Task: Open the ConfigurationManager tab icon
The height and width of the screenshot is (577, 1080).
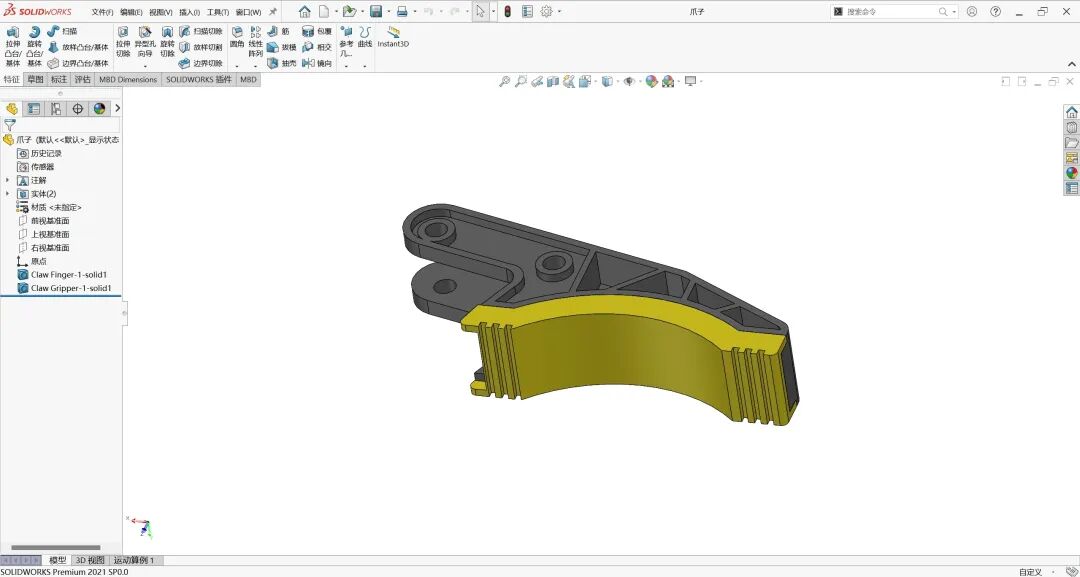Action: point(55,109)
